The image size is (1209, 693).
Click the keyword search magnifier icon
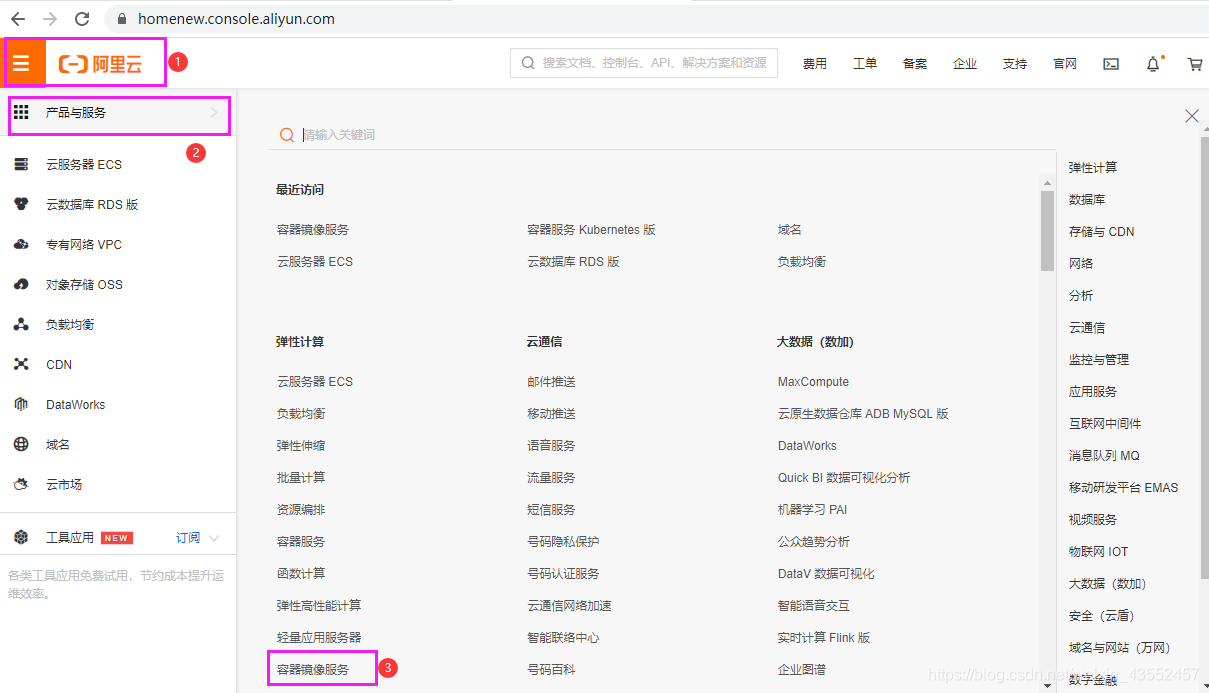tap(287, 135)
